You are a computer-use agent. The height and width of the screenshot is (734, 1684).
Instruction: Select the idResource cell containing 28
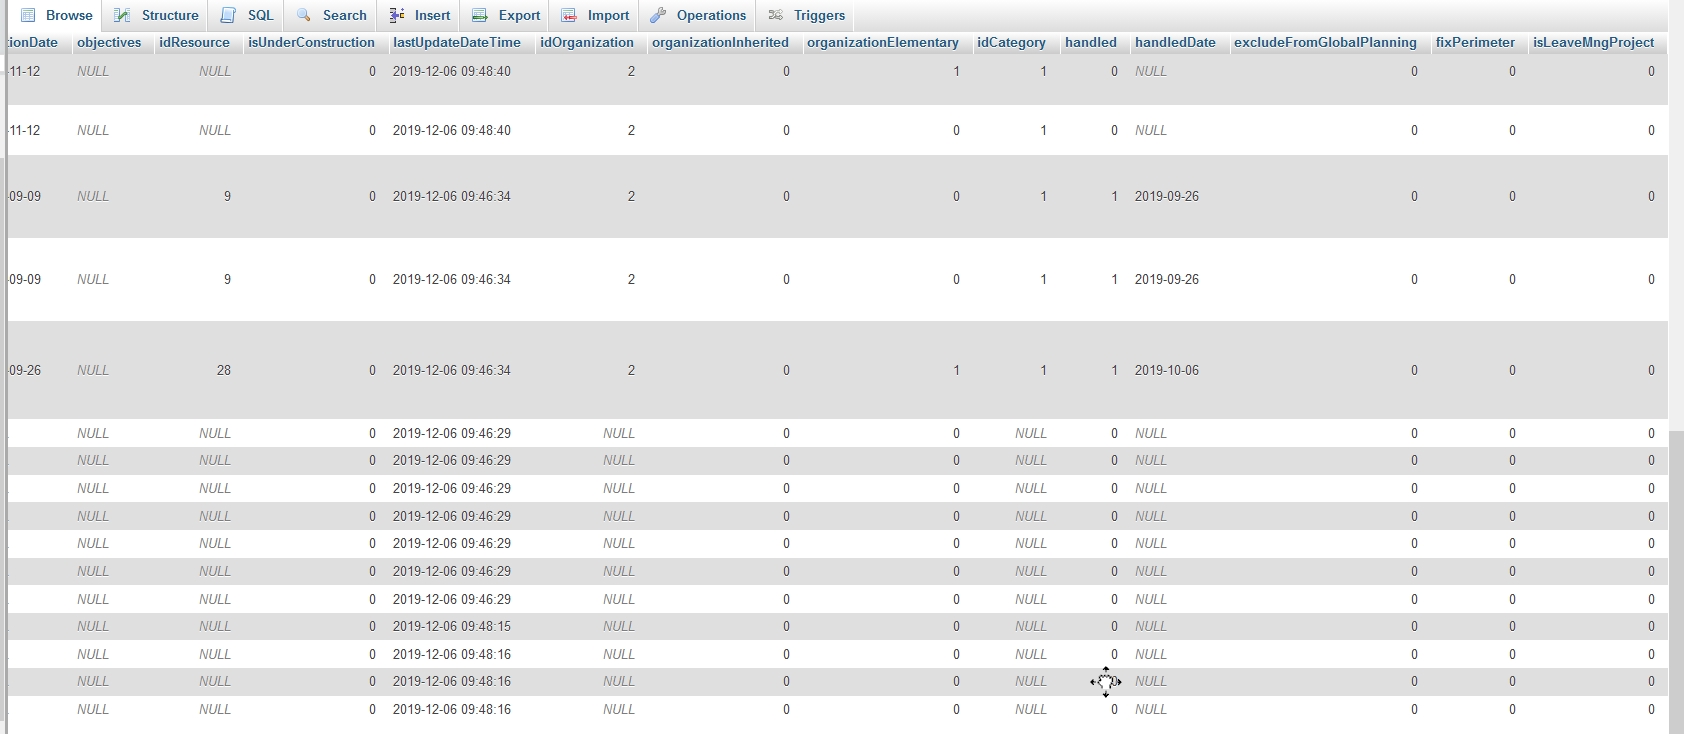coord(223,370)
